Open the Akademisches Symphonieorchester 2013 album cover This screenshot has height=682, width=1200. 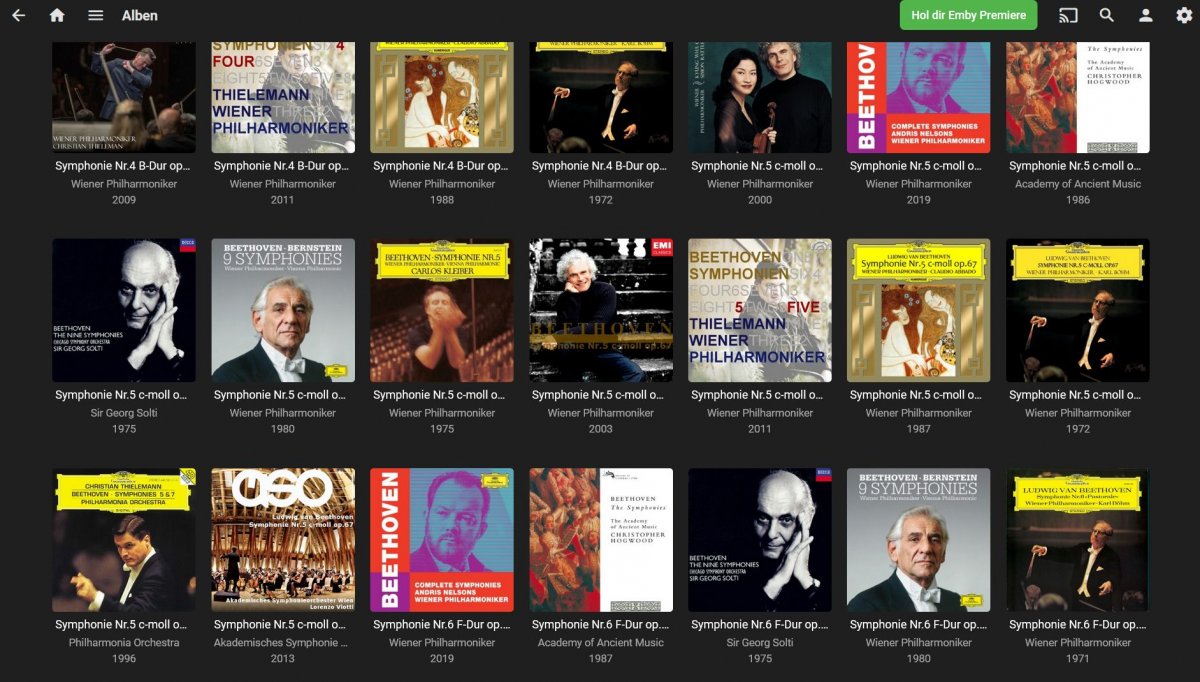click(x=283, y=540)
